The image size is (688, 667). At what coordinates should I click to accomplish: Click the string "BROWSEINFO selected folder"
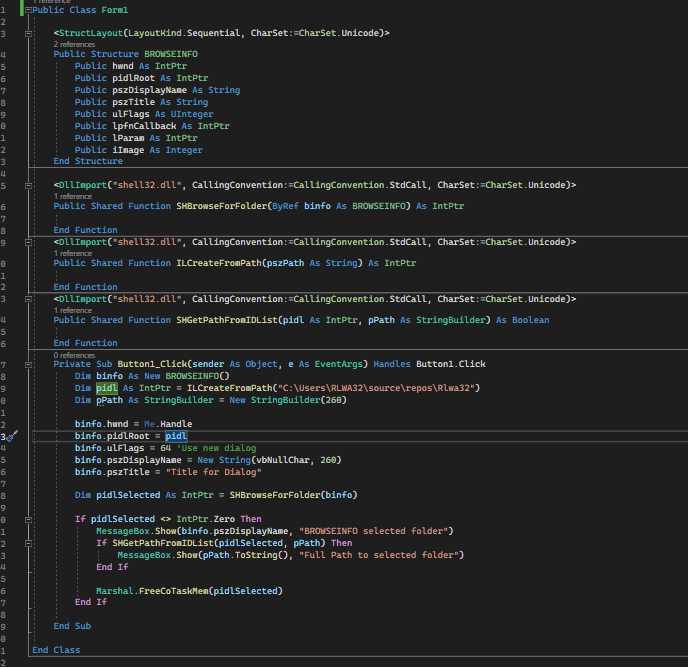[x=373, y=531]
